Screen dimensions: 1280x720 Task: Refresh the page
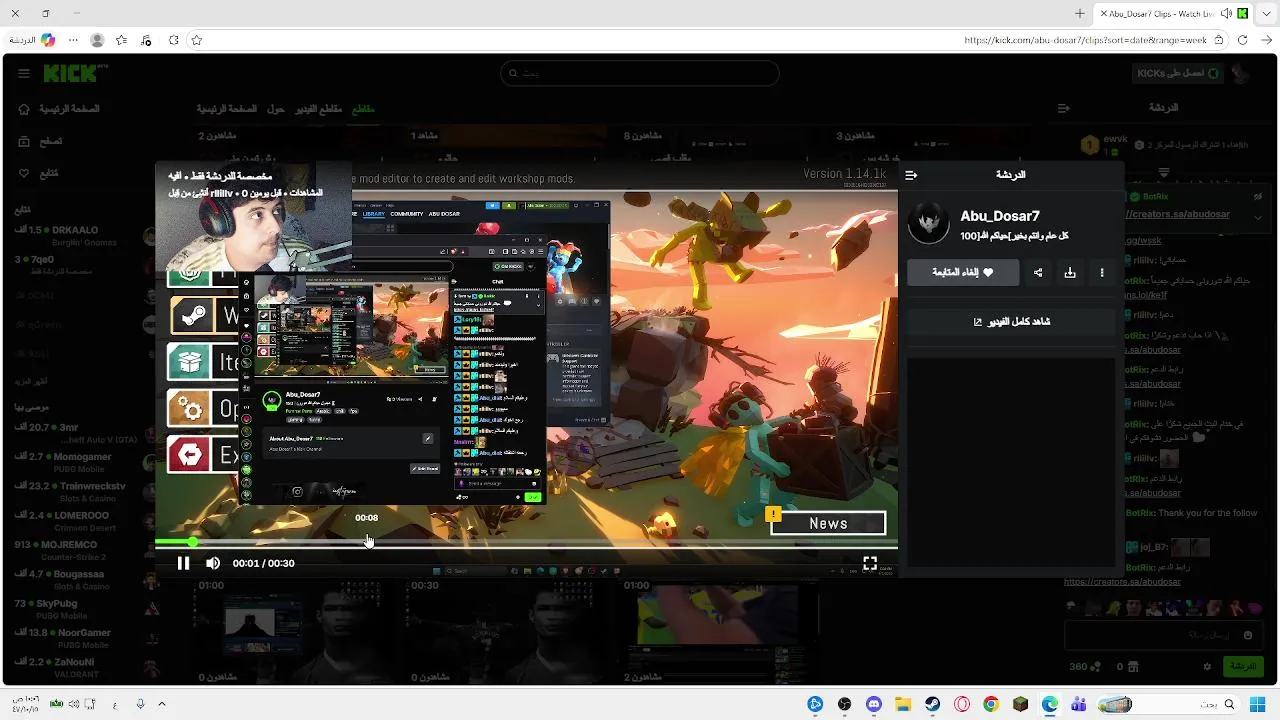(1242, 40)
